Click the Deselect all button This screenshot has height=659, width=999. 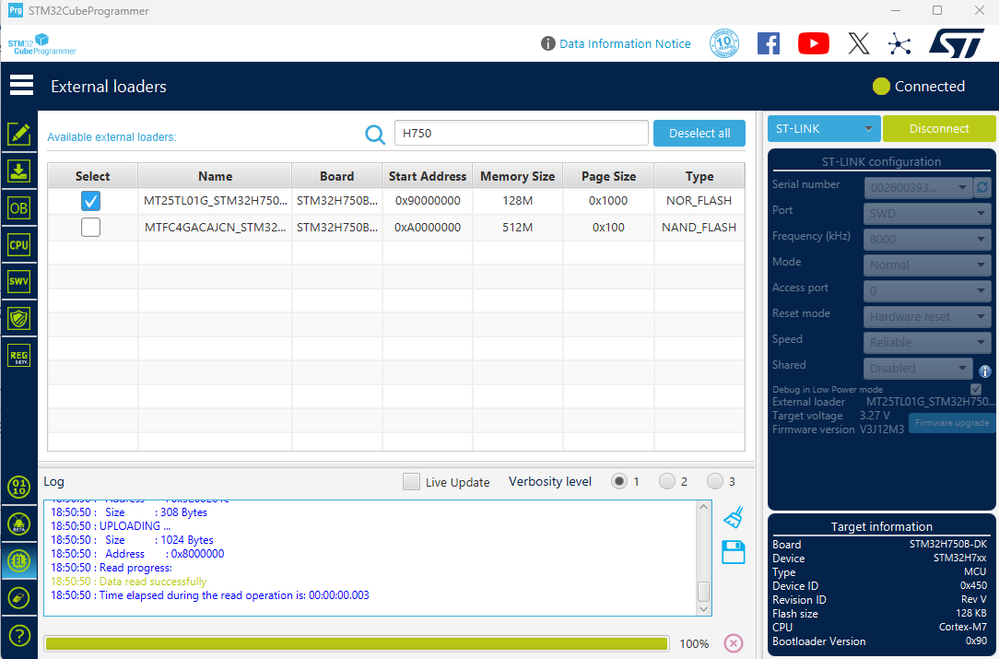[x=699, y=133]
